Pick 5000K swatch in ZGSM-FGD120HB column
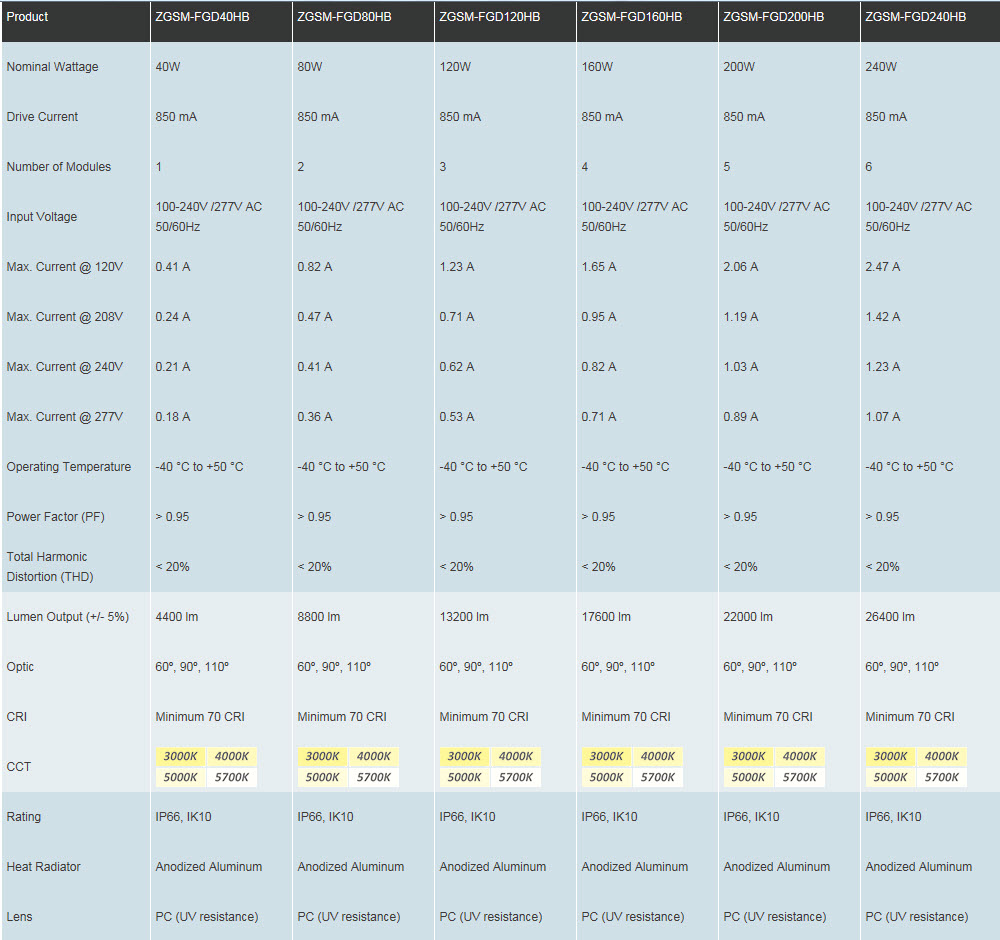 click(x=464, y=777)
